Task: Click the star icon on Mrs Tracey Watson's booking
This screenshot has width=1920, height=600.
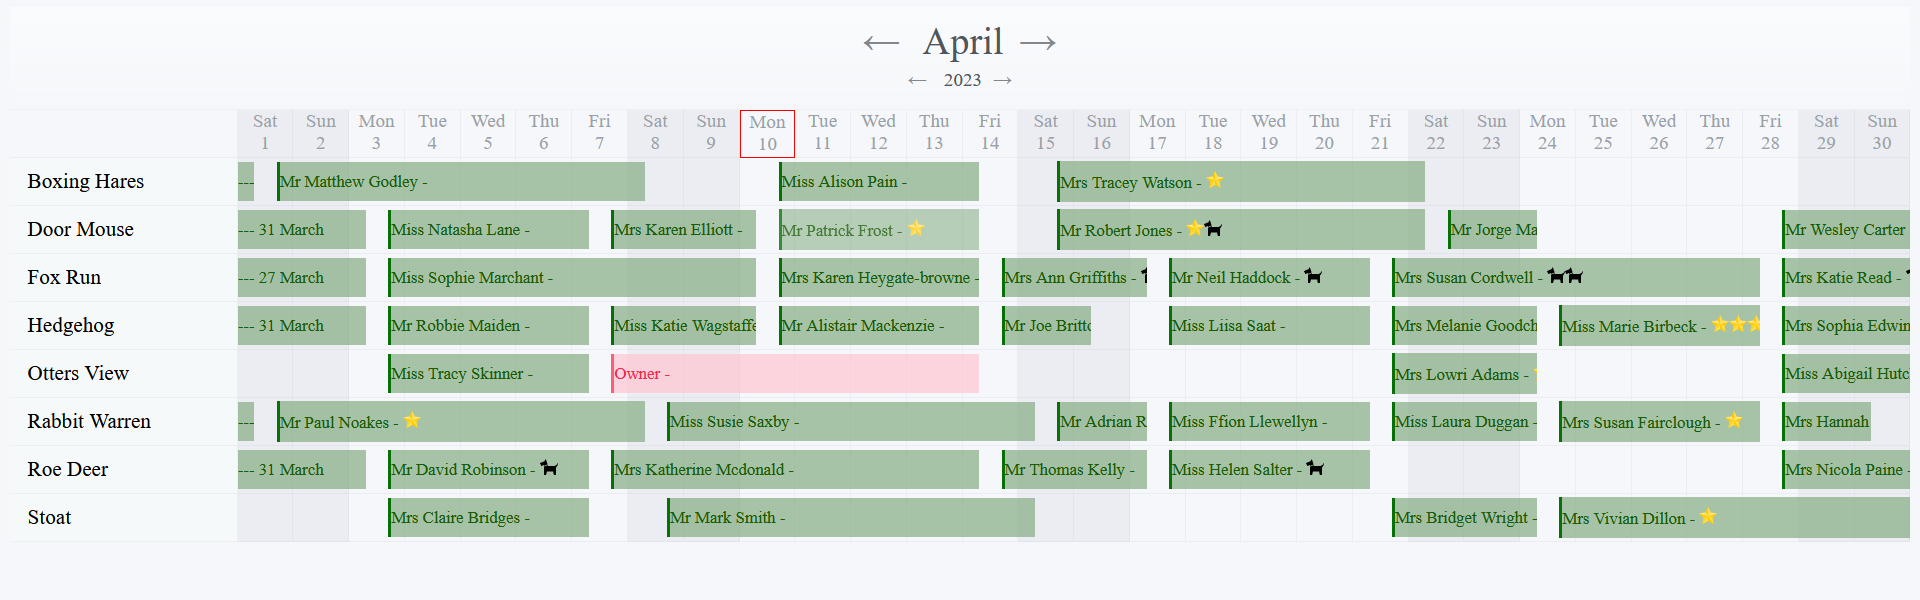Action: 1215,180
